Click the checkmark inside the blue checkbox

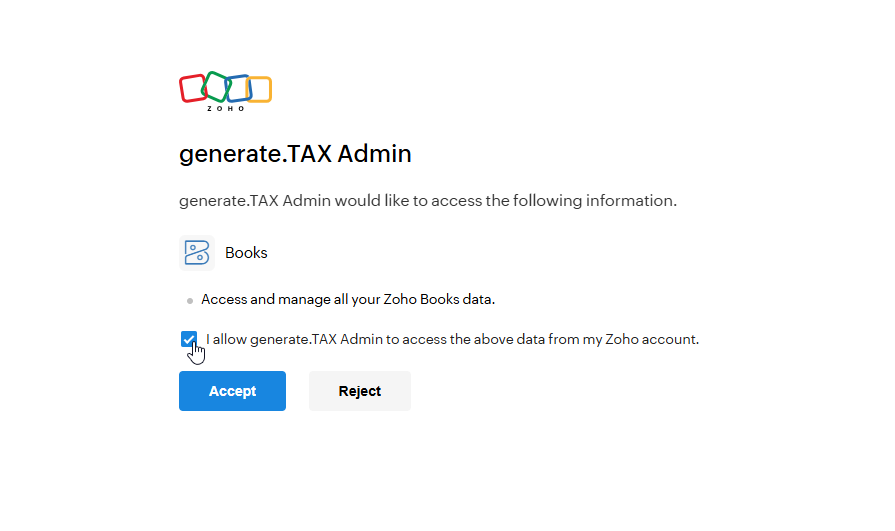tap(188, 340)
